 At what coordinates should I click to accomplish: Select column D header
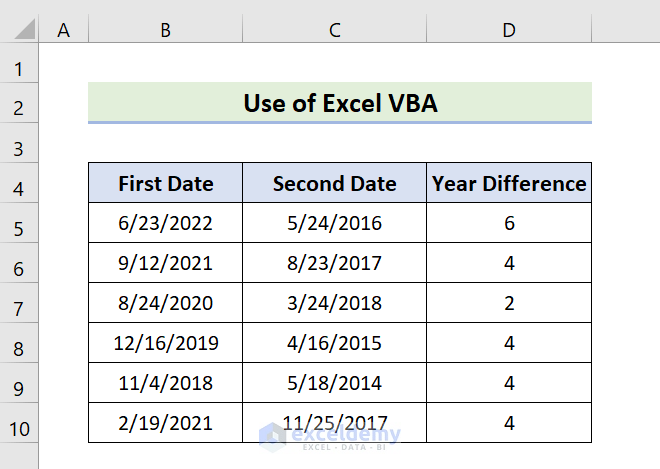pyautogui.click(x=509, y=31)
